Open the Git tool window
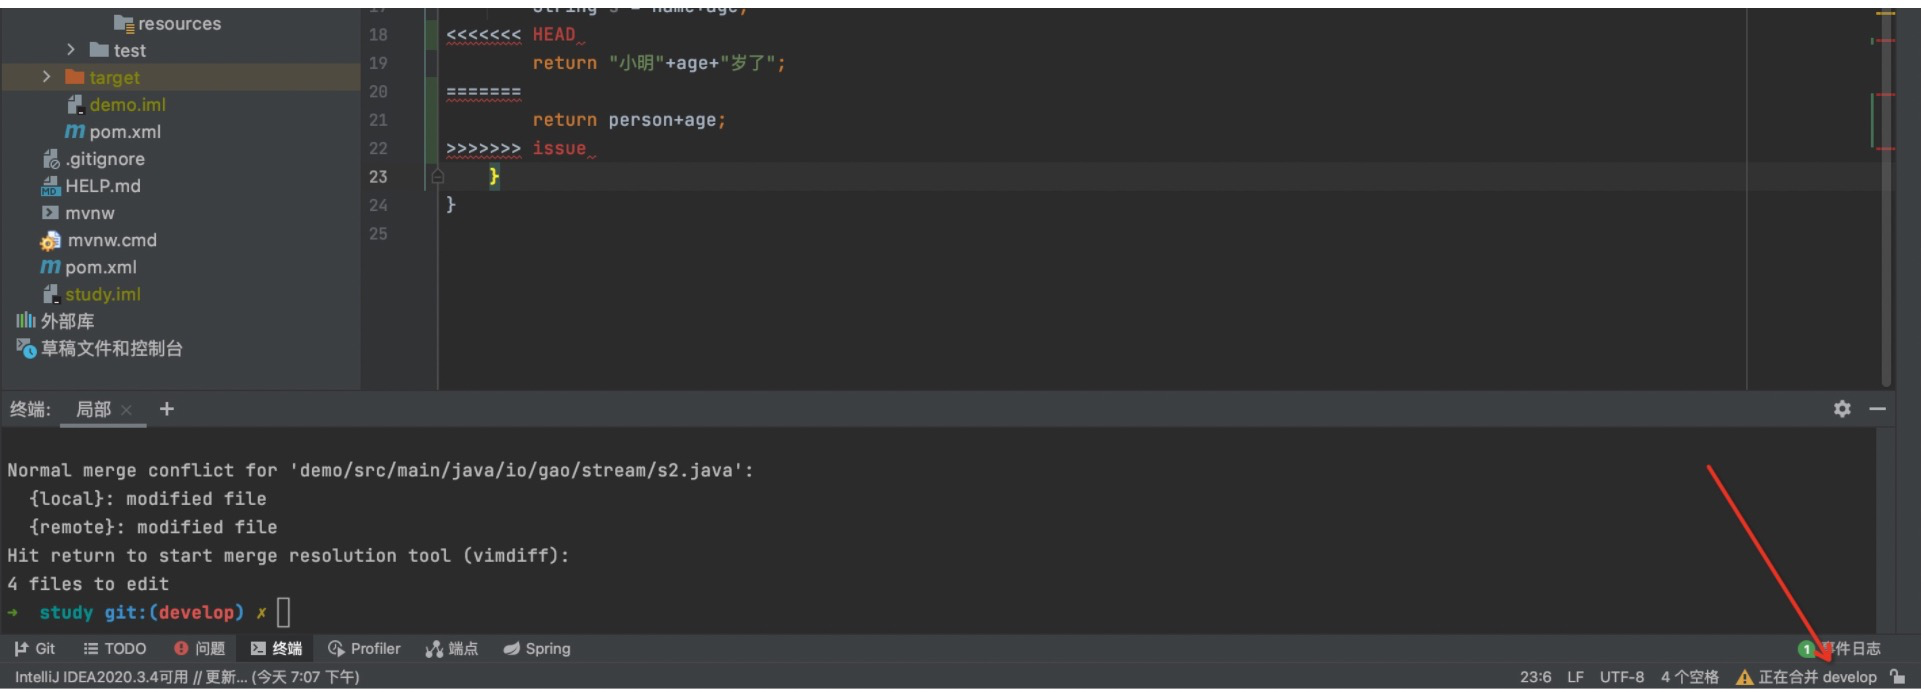This screenshot has height=692, width=1924. point(35,649)
